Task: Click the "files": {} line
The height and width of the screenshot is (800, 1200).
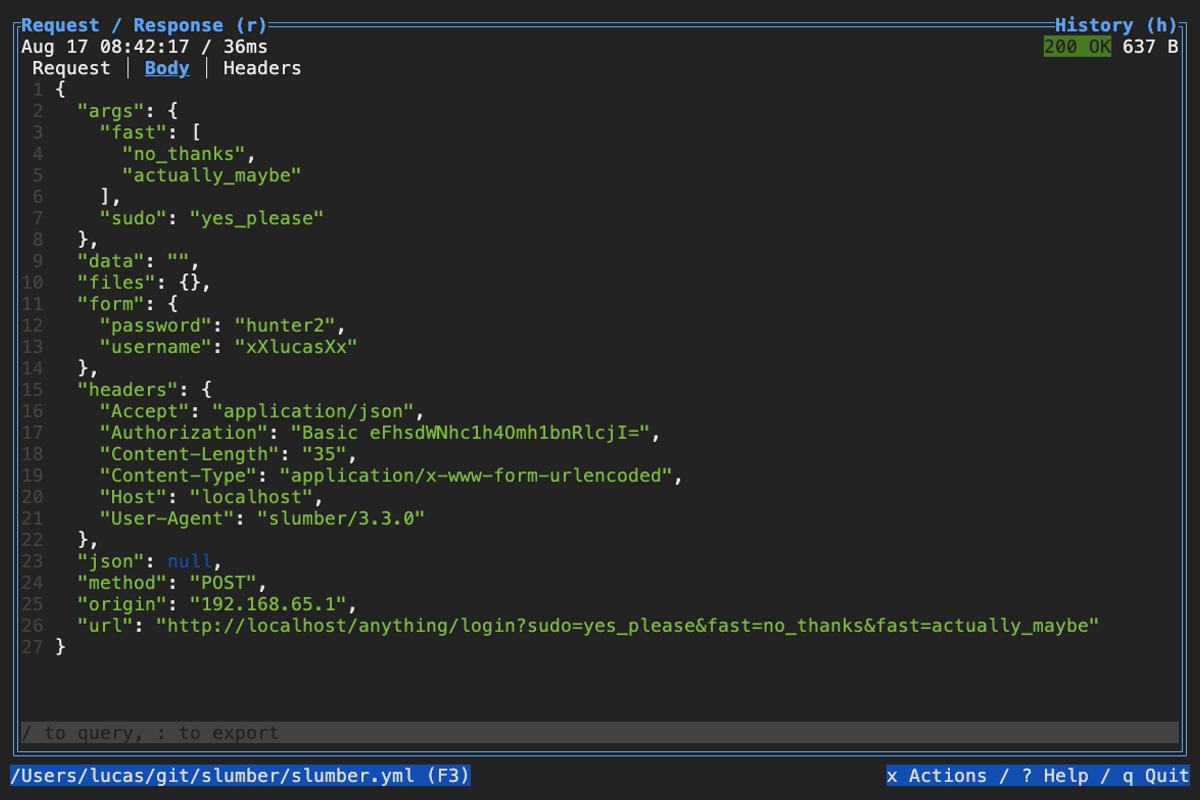Action: [144, 282]
